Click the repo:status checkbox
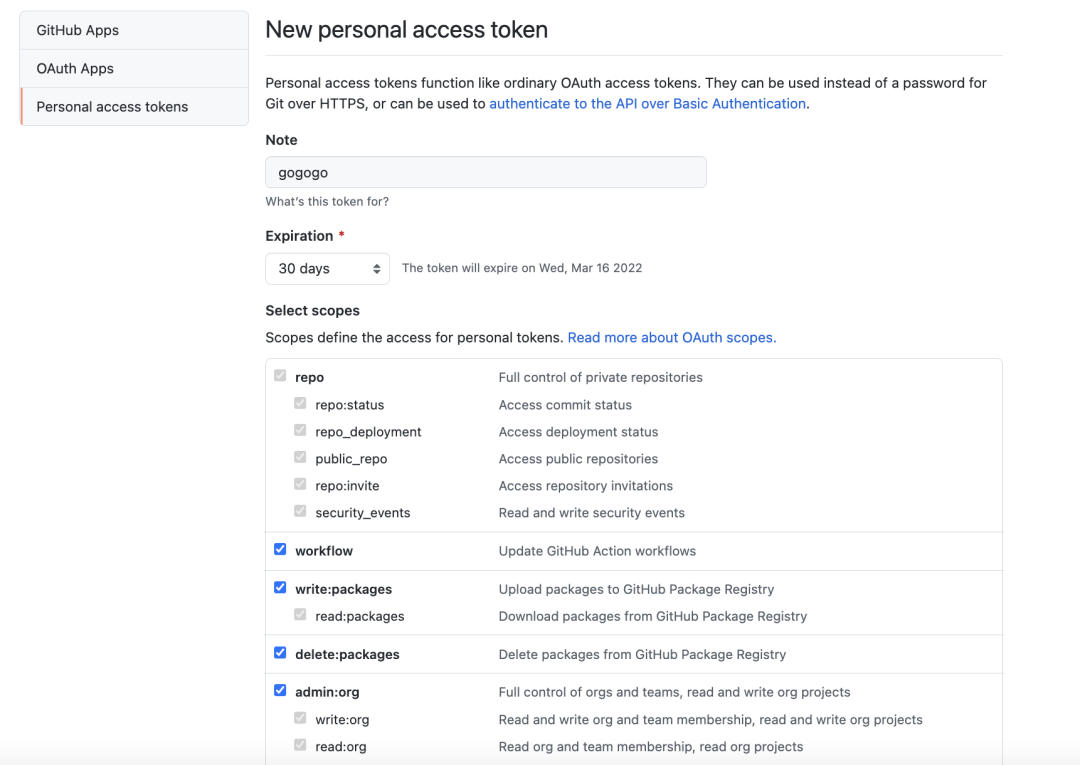This screenshot has height=765, width=1080. click(300, 404)
